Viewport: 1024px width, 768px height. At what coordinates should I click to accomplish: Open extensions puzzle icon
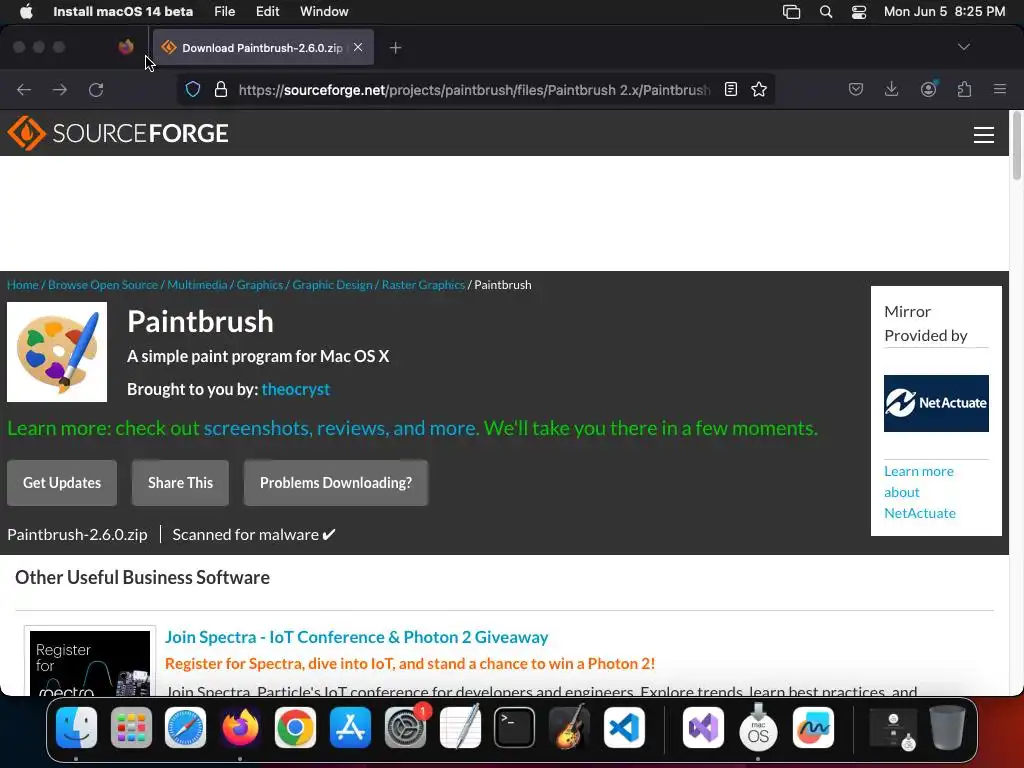pos(964,89)
